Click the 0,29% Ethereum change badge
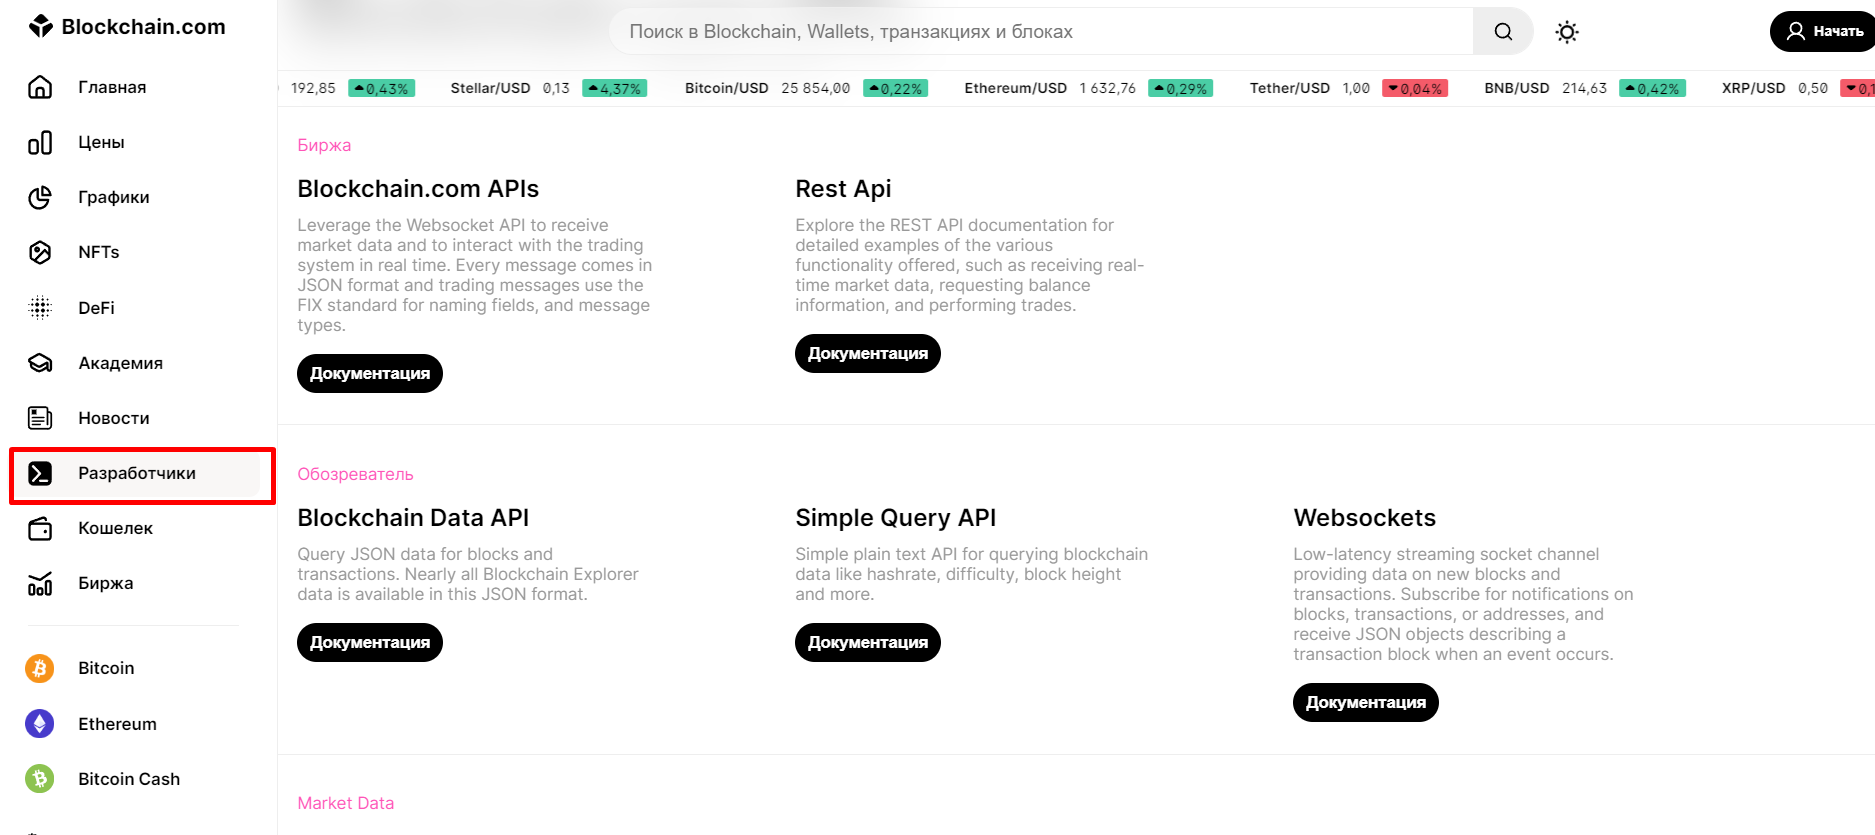The image size is (1875, 835). (1181, 88)
